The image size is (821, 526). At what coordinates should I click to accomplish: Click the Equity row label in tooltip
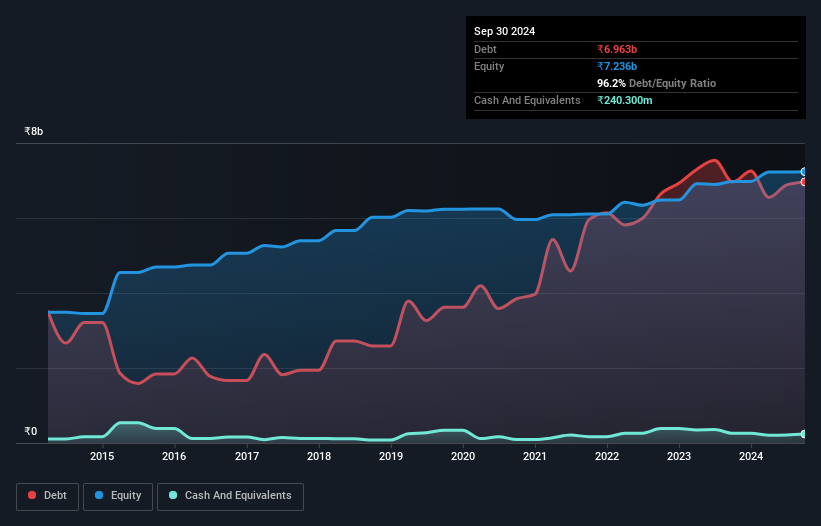(489, 66)
